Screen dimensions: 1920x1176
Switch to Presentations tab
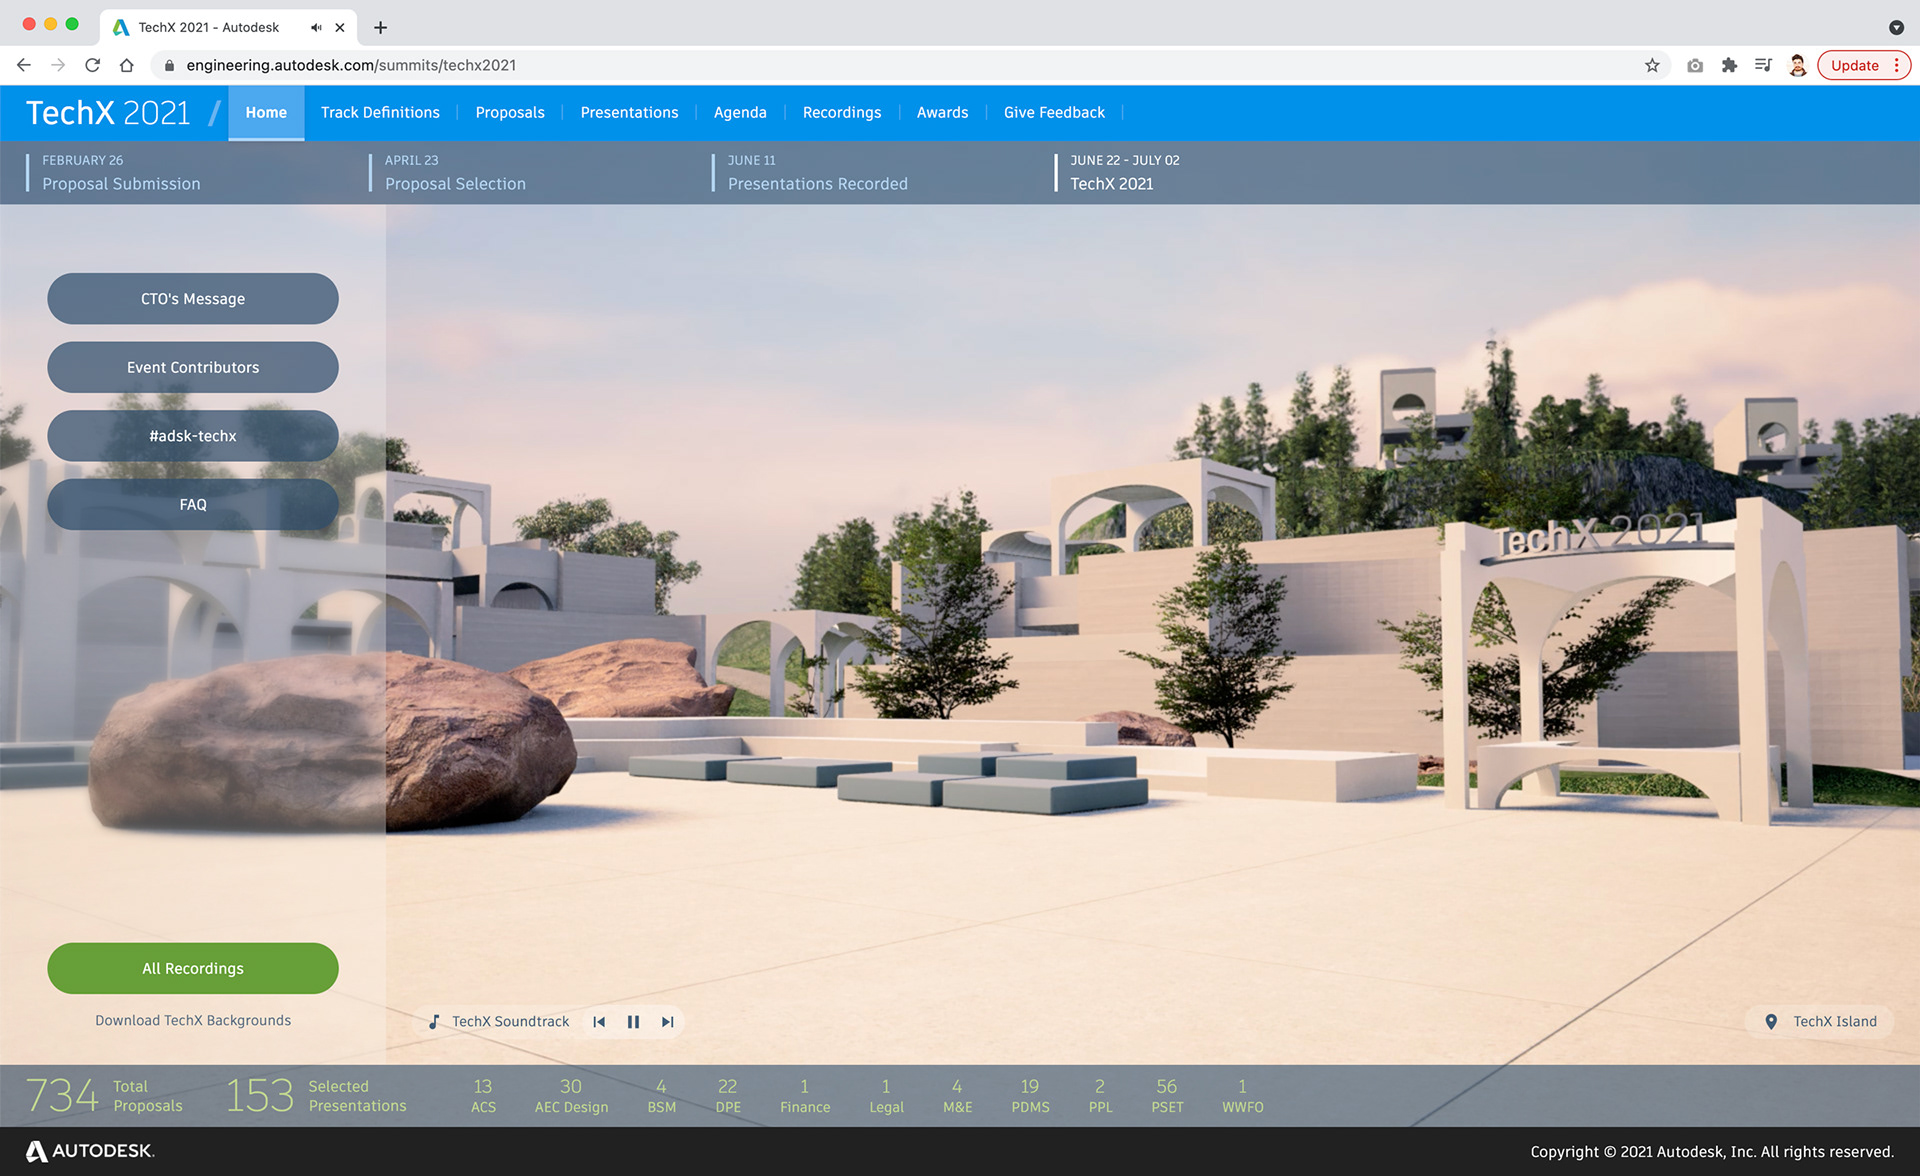click(629, 113)
